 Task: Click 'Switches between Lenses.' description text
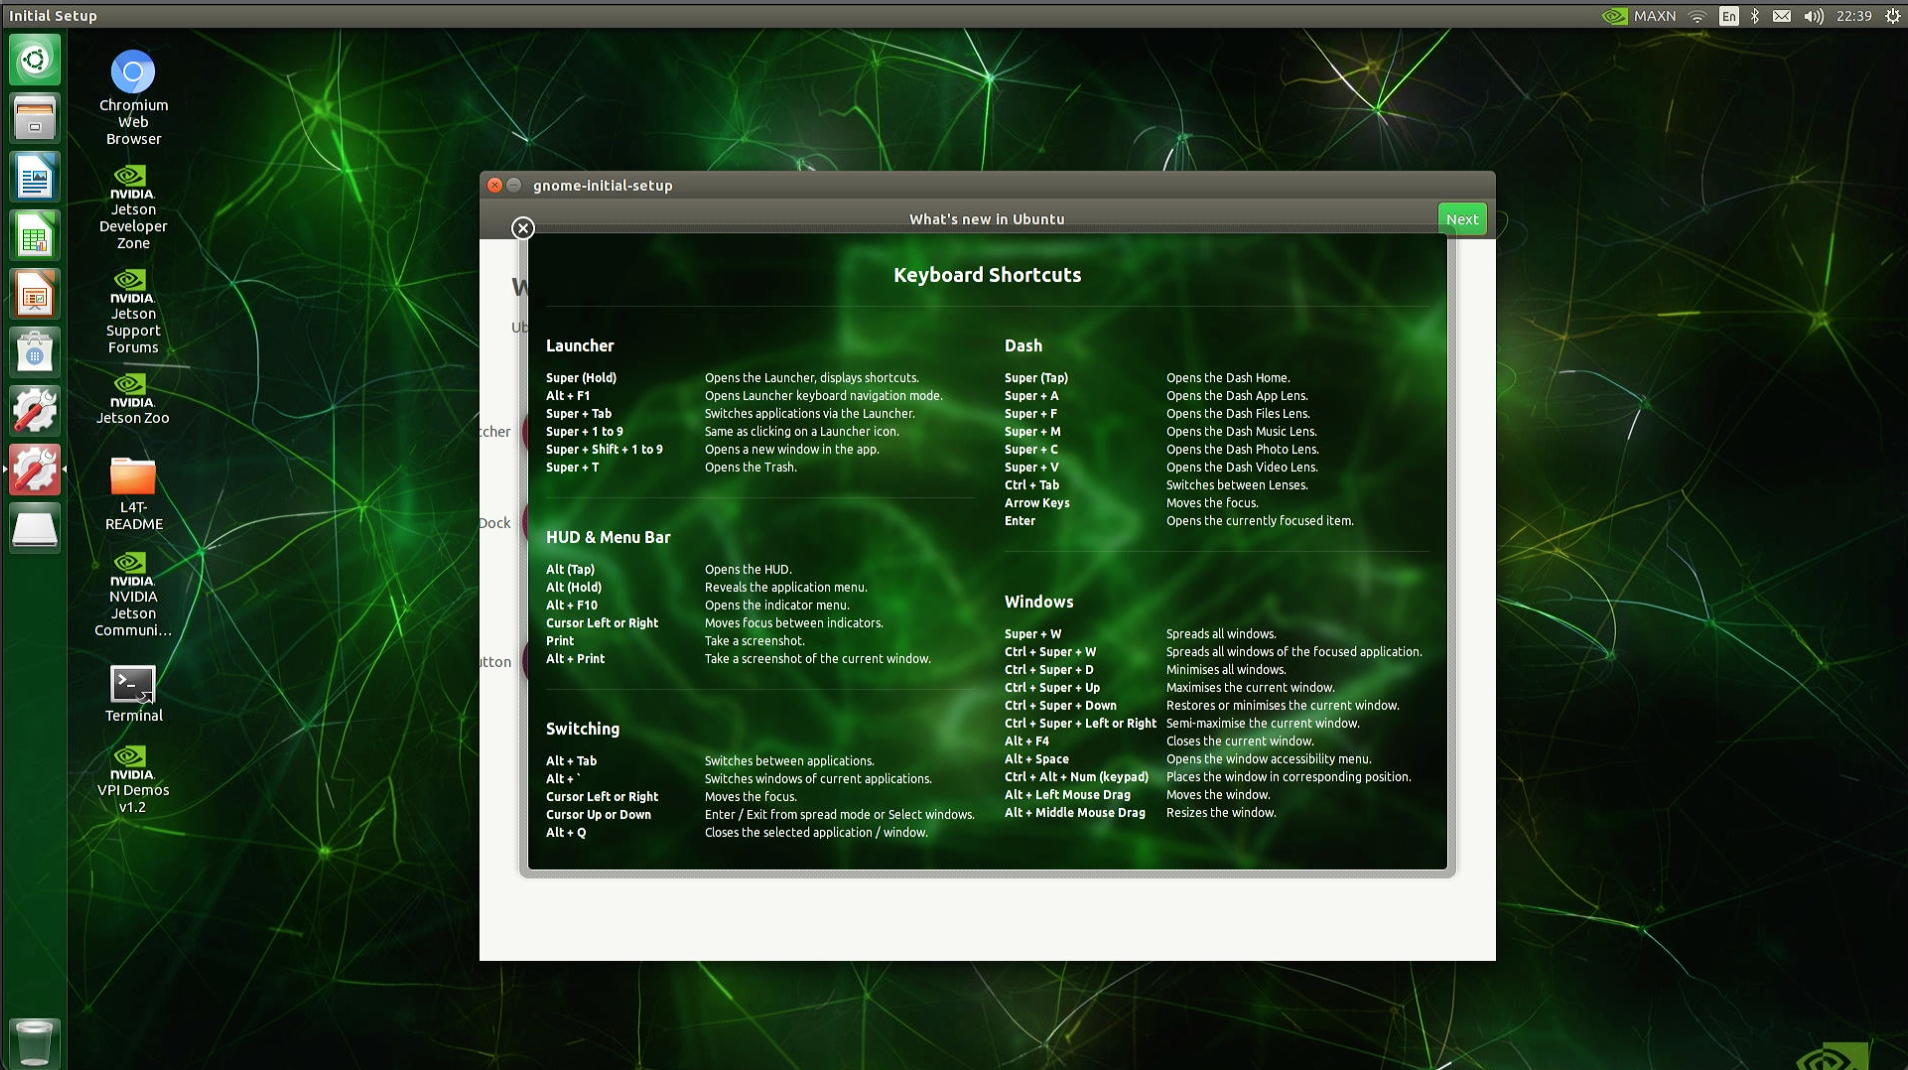[1236, 485]
